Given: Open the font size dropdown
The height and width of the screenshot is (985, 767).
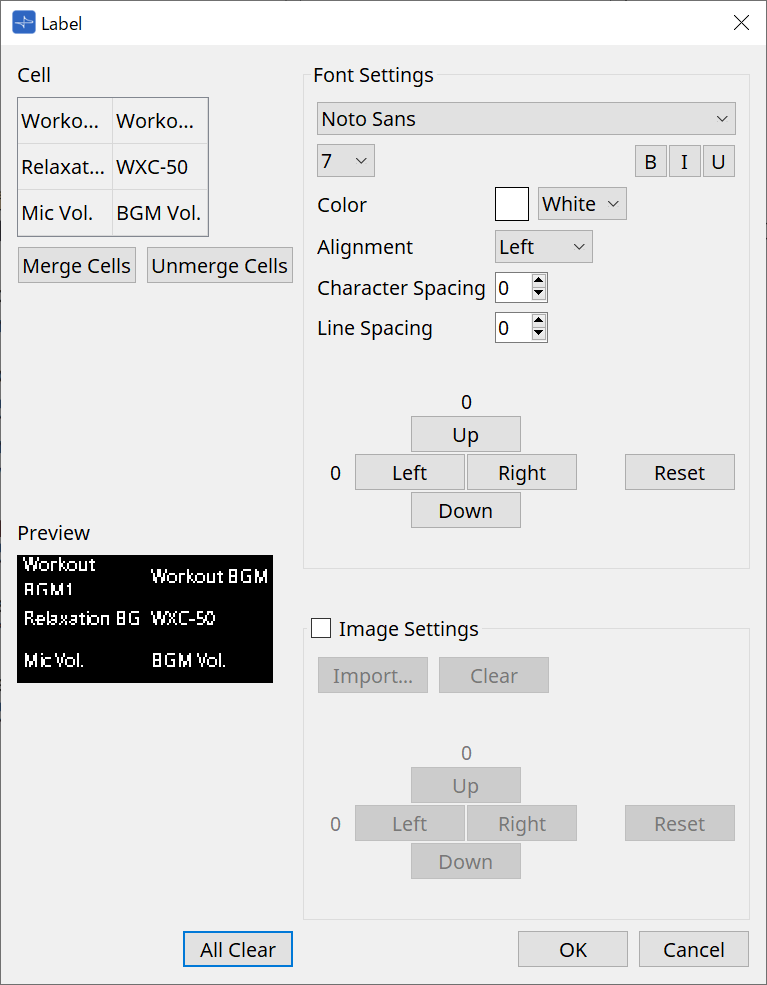Looking at the screenshot, I should tap(345, 160).
